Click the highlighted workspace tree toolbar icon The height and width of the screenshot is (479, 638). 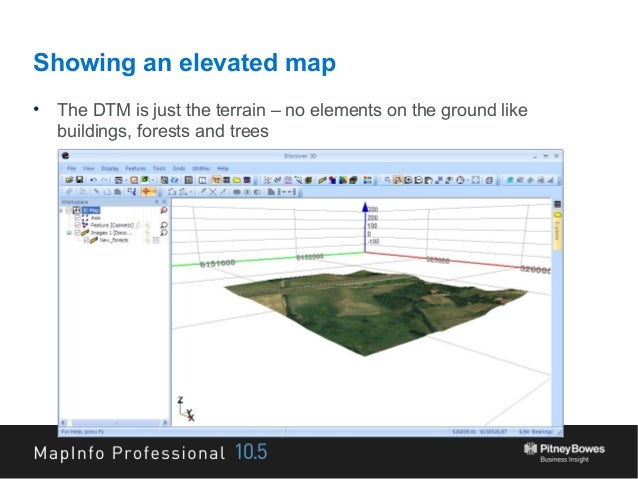point(216,180)
